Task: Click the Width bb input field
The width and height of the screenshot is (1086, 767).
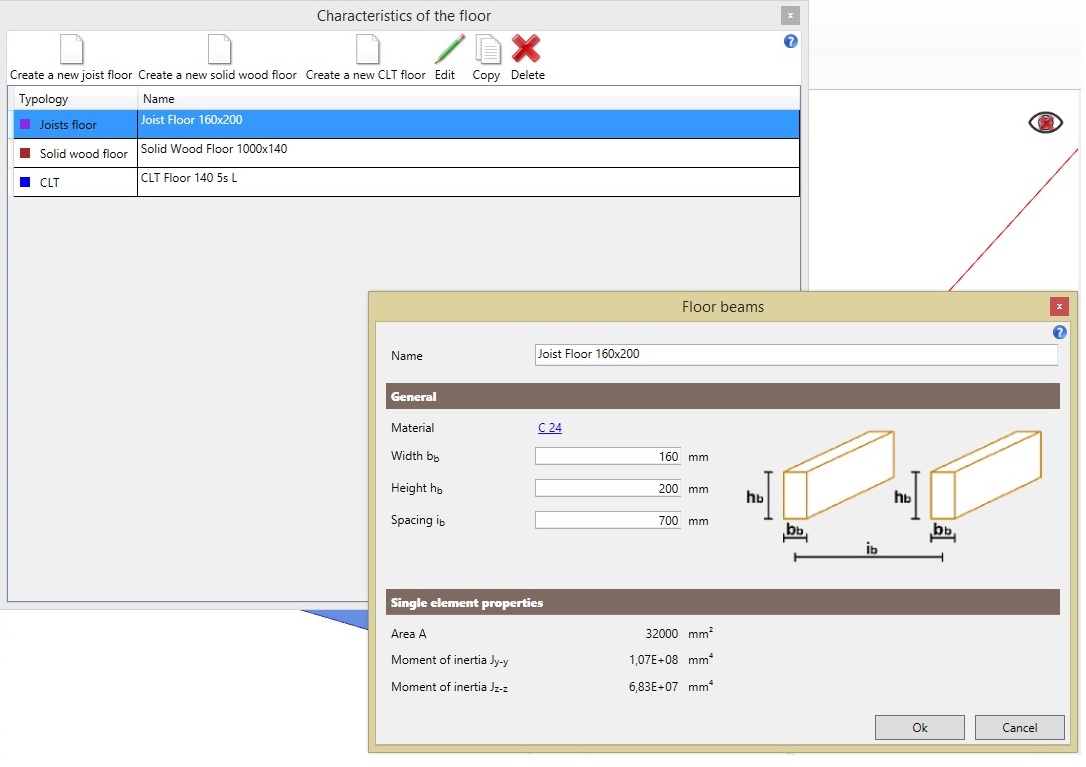Action: (x=607, y=457)
